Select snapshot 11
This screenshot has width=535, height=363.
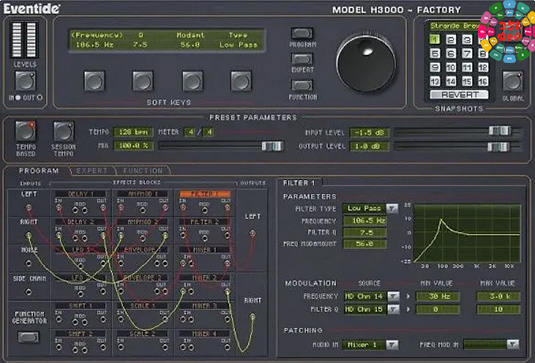tap(467, 67)
